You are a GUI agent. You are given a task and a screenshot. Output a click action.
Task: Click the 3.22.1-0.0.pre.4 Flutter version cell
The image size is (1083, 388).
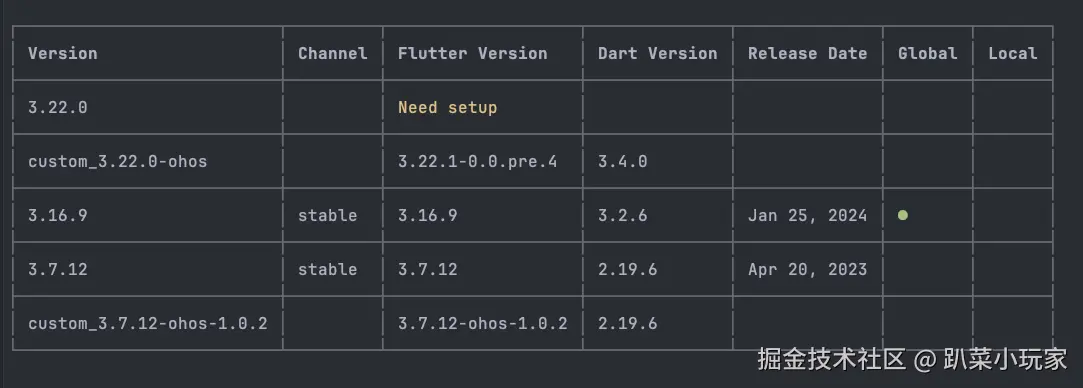click(x=477, y=162)
